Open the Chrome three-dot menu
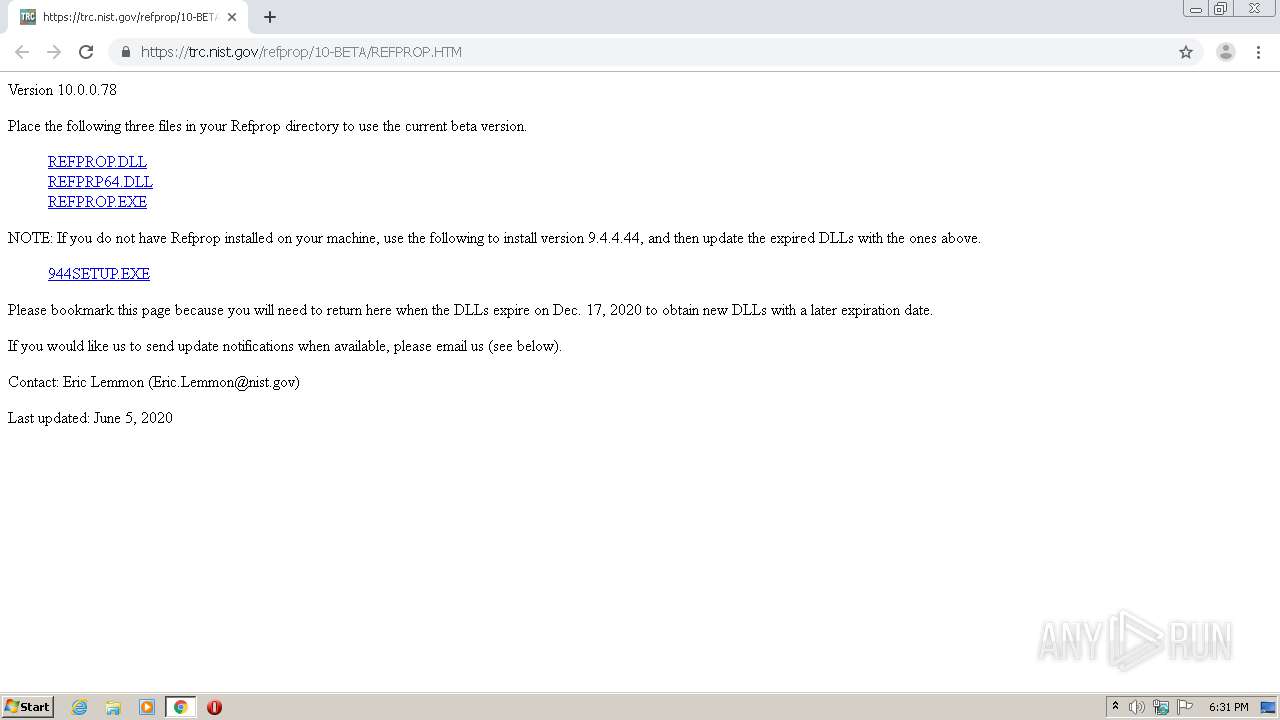This screenshot has width=1280, height=720. point(1258,52)
